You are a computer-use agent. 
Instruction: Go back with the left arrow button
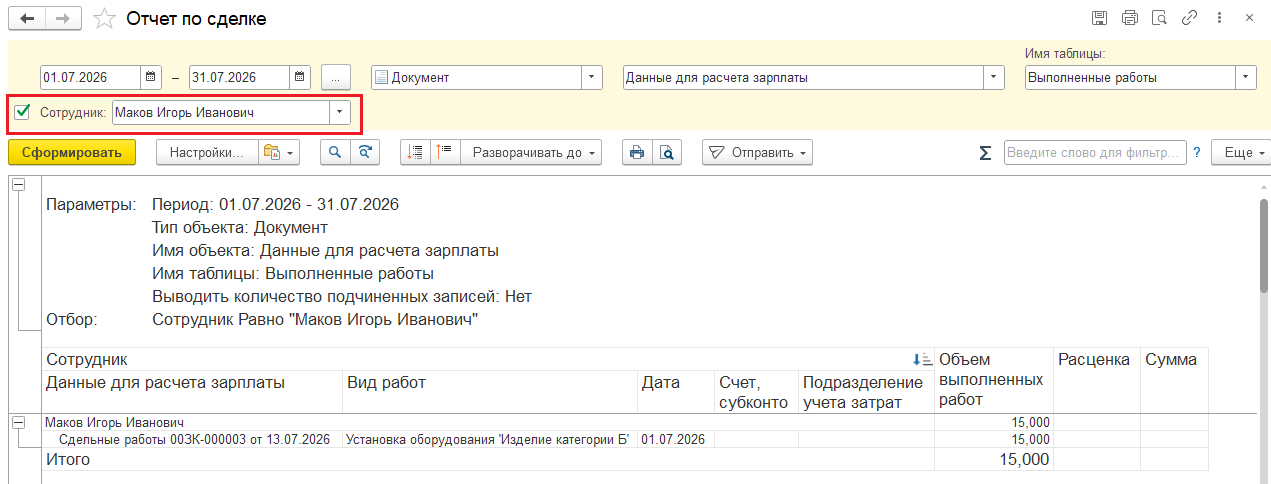point(26,19)
